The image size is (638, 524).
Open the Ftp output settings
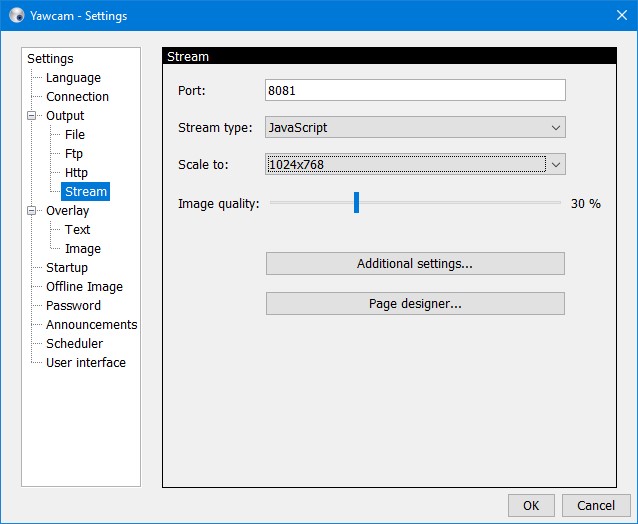pos(74,153)
